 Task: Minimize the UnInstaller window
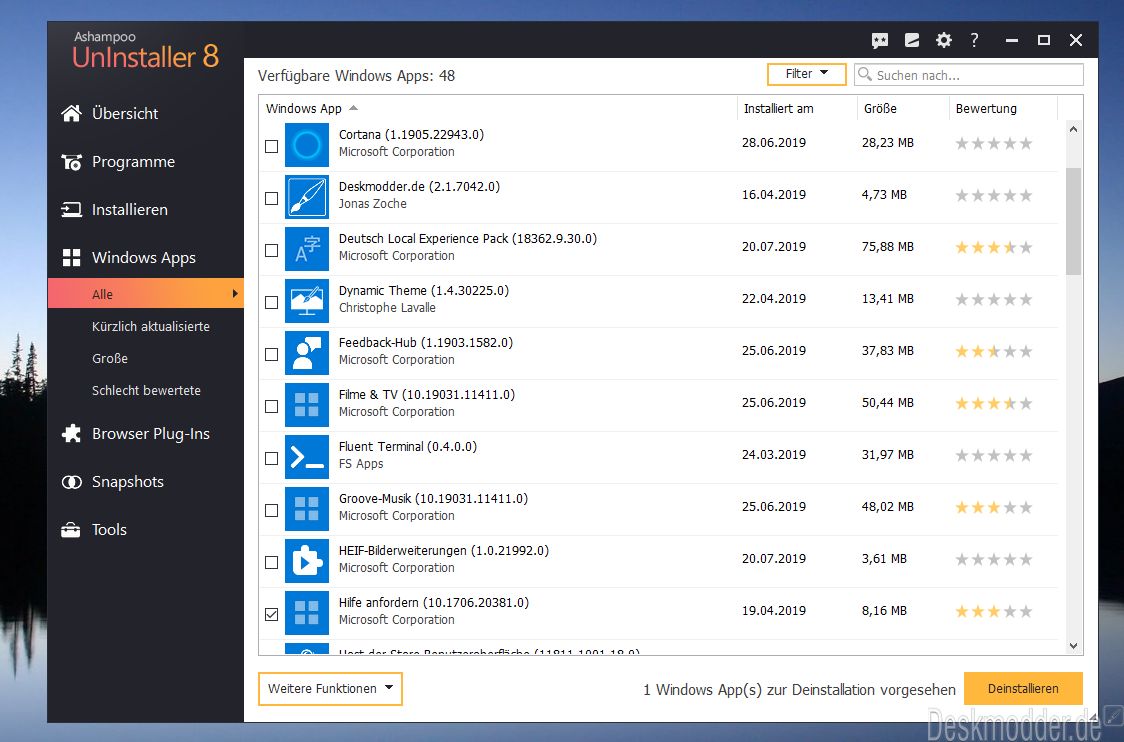[x=1011, y=40]
